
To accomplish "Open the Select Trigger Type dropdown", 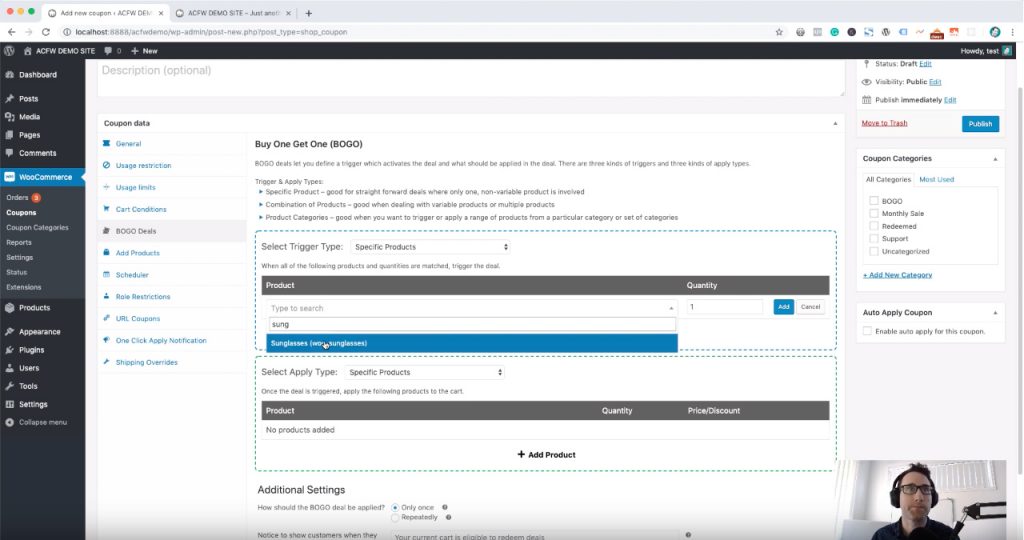I will [430, 247].
